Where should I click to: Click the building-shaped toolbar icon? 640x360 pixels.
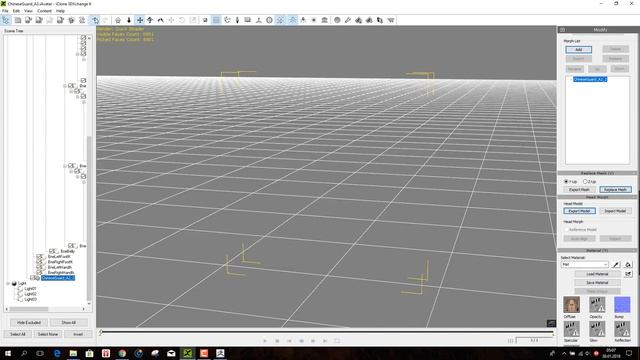click(x=324, y=20)
